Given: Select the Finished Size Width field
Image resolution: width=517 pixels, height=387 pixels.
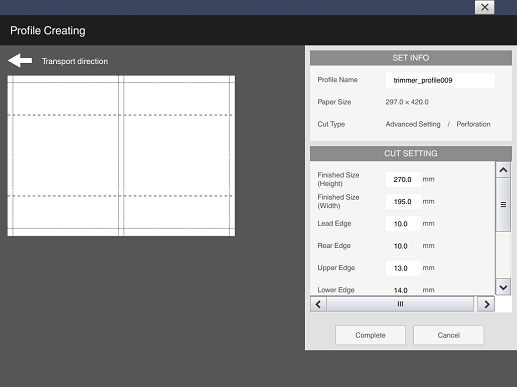Looking at the screenshot, I should click(x=403, y=202).
